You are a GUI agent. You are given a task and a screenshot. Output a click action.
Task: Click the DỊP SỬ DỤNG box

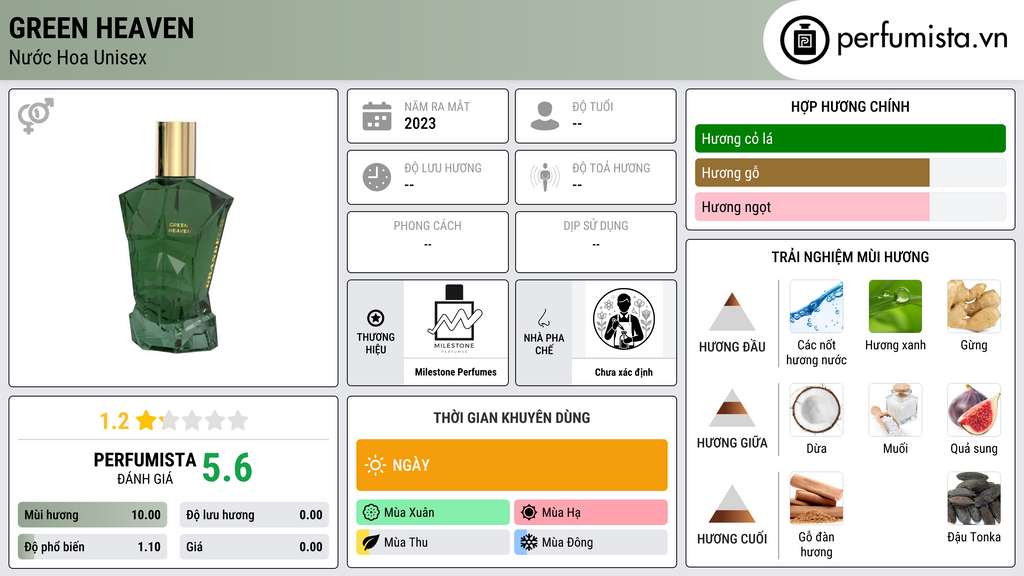[x=596, y=242]
